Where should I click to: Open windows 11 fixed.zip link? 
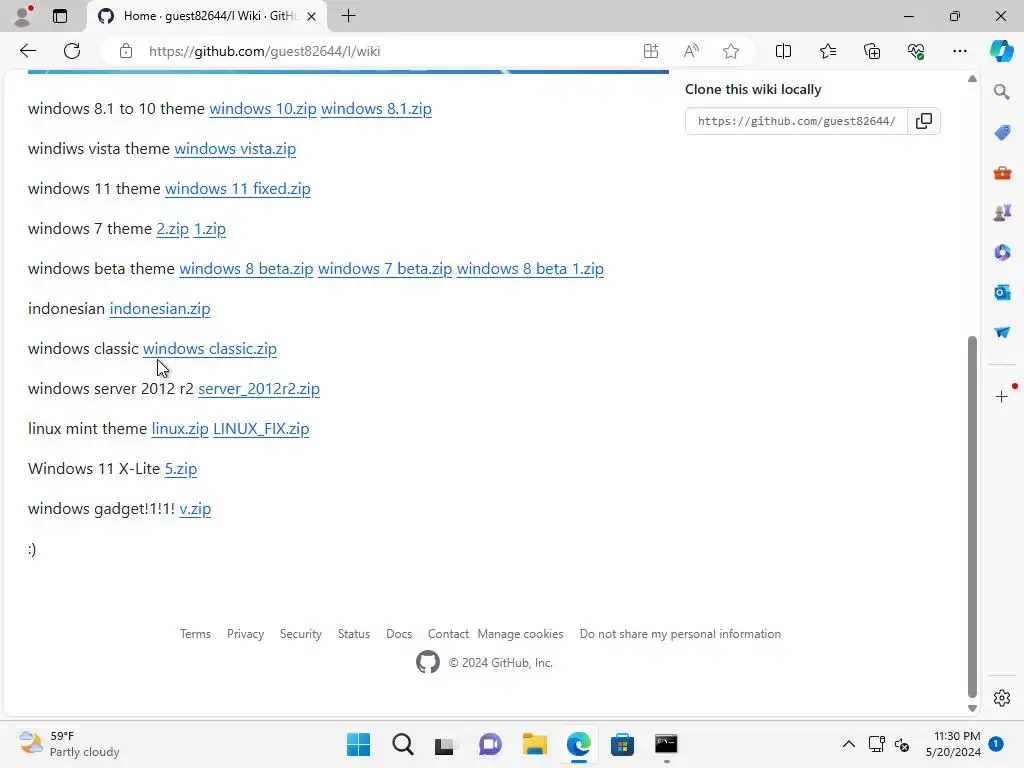pos(238,188)
